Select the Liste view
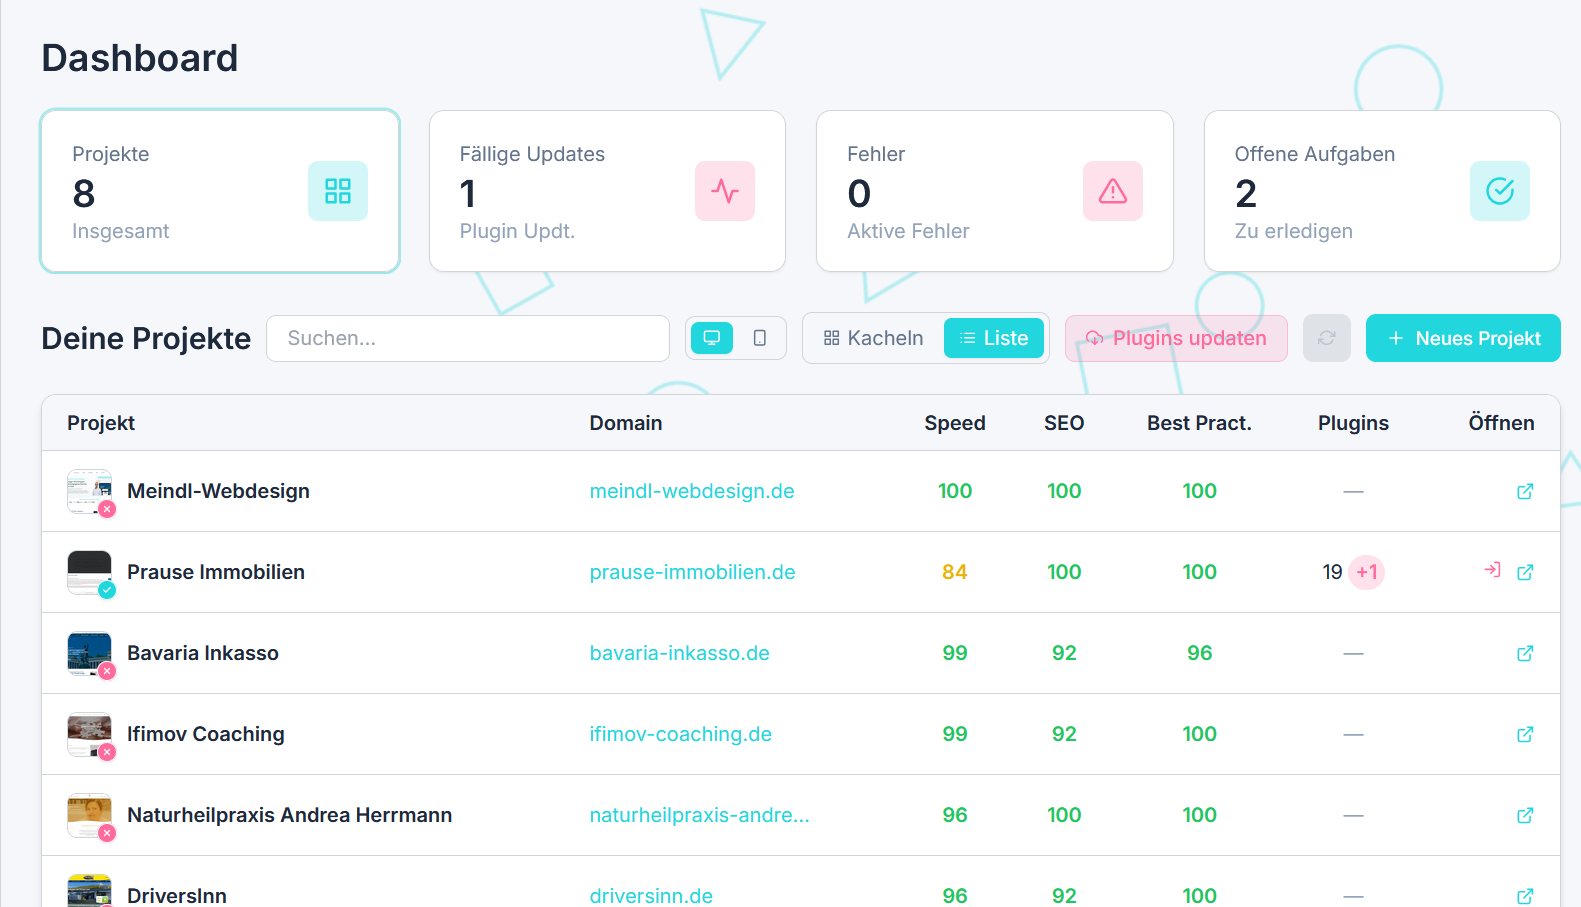1581x907 pixels. [994, 338]
